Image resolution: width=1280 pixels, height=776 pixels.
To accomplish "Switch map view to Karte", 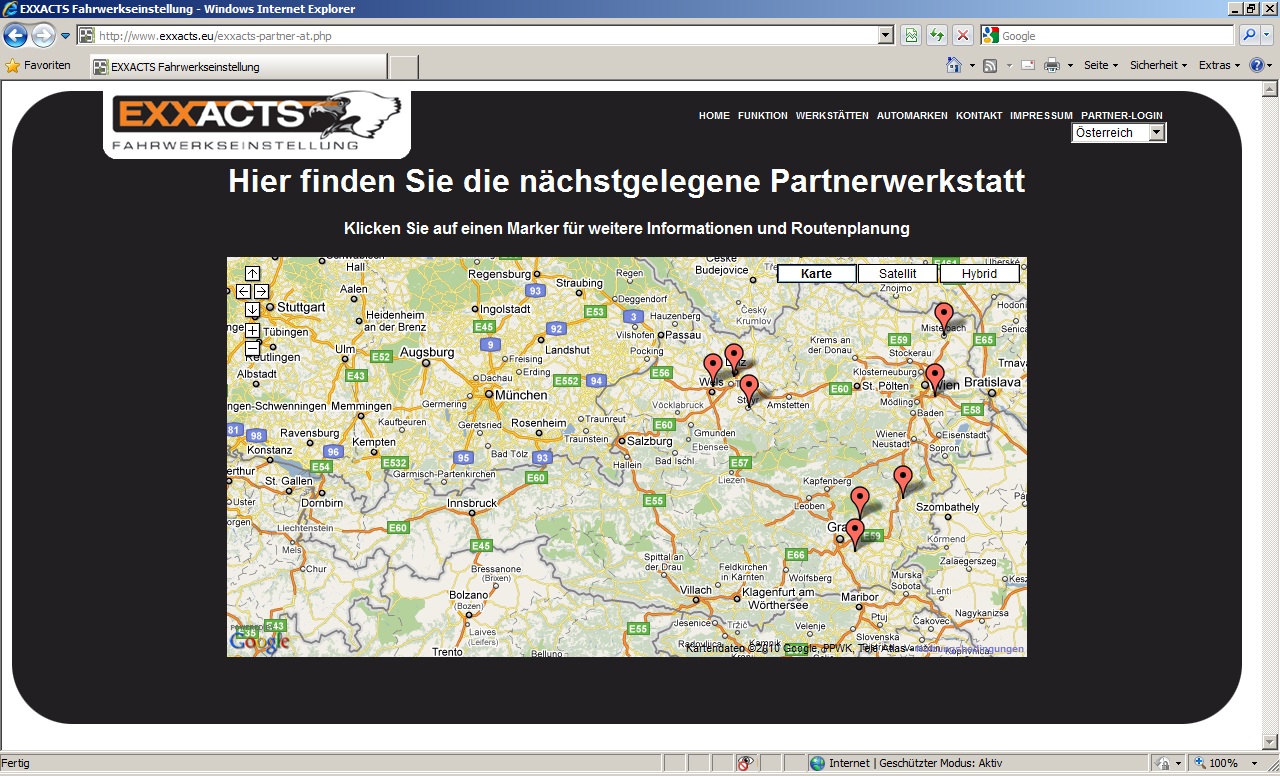I will tap(817, 274).
